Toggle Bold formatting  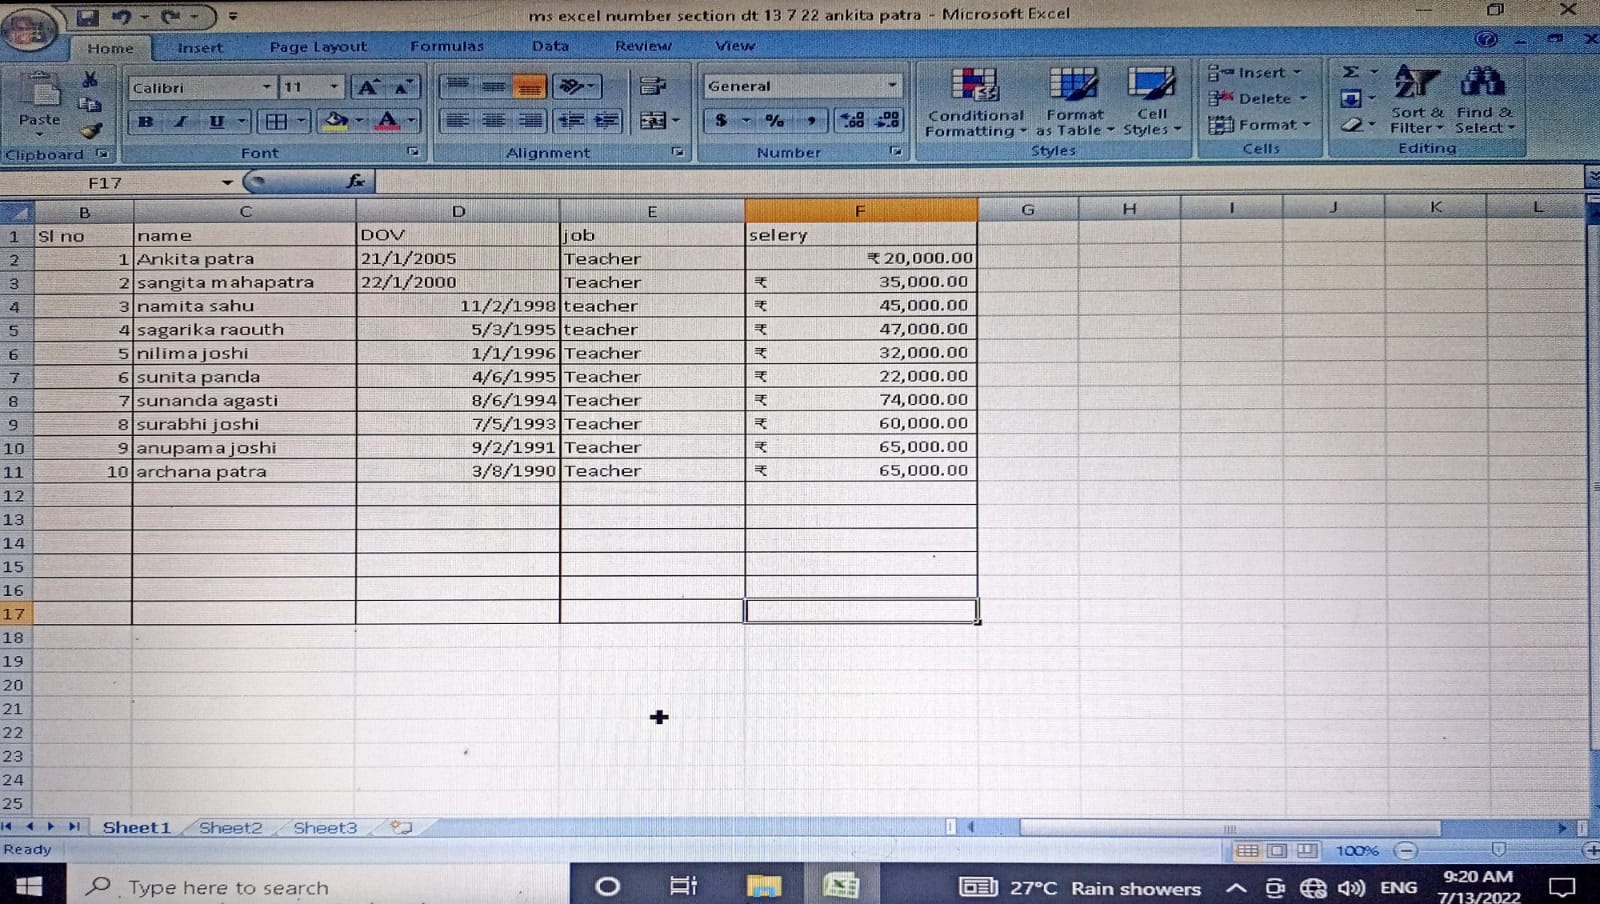(x=146, y=121)
